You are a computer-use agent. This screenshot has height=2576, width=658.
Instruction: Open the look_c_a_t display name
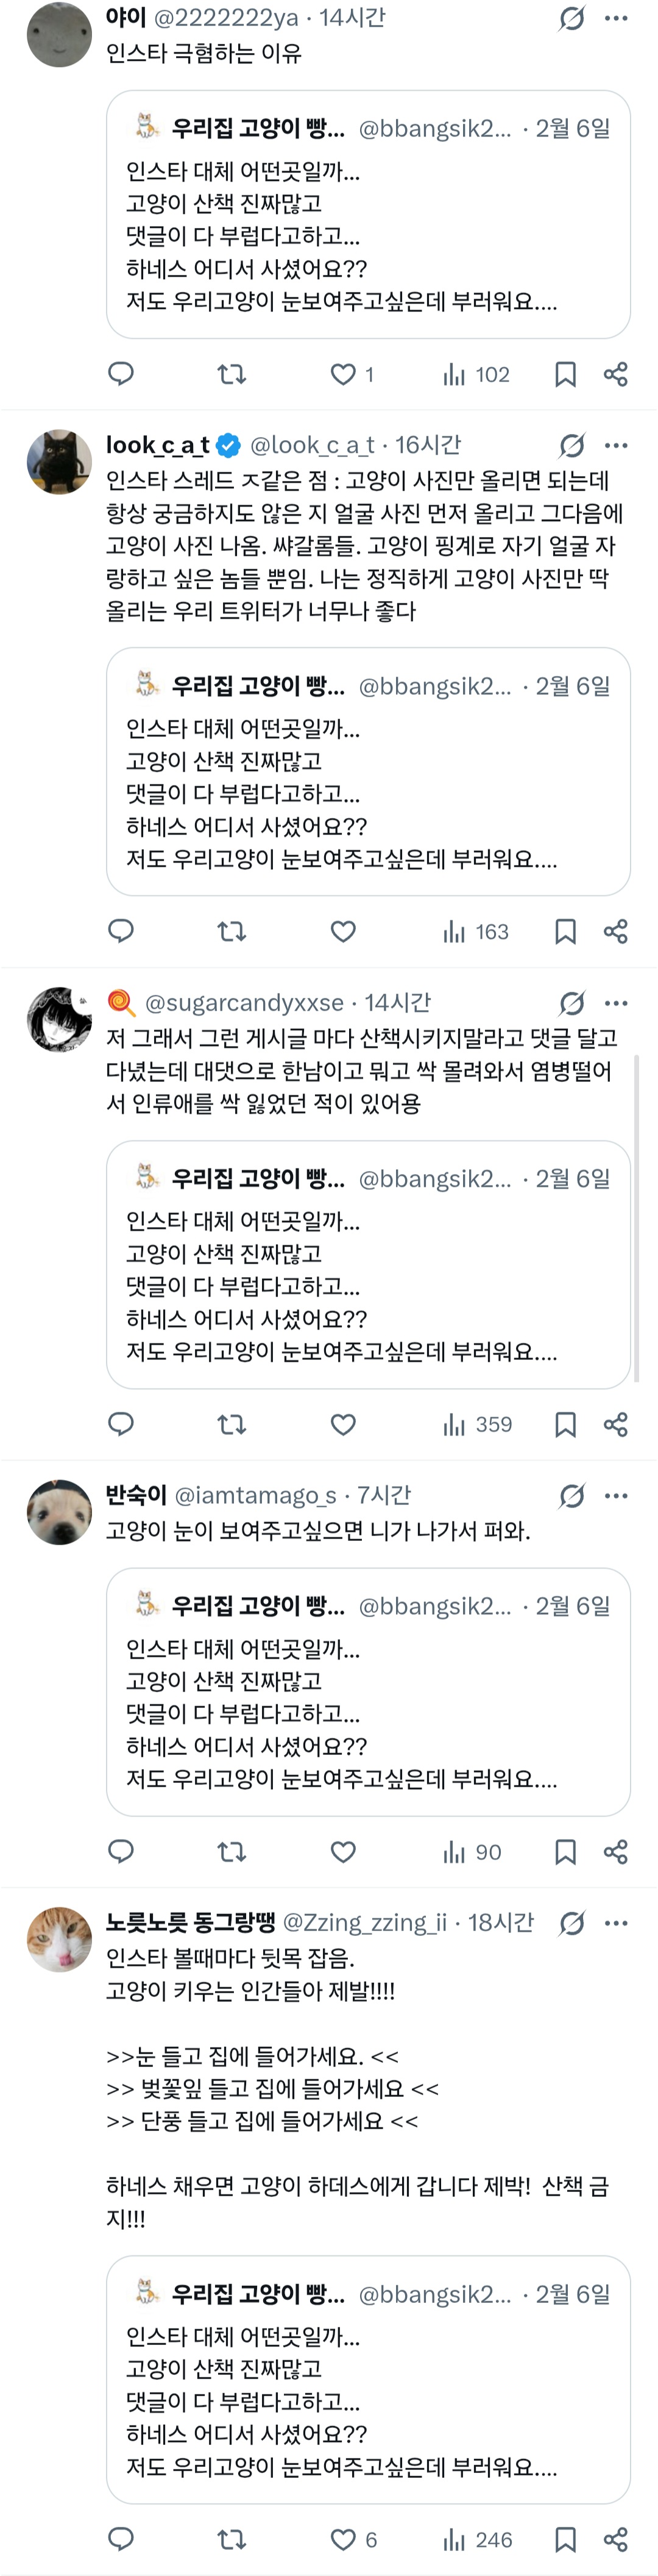(x=158, y=445)
